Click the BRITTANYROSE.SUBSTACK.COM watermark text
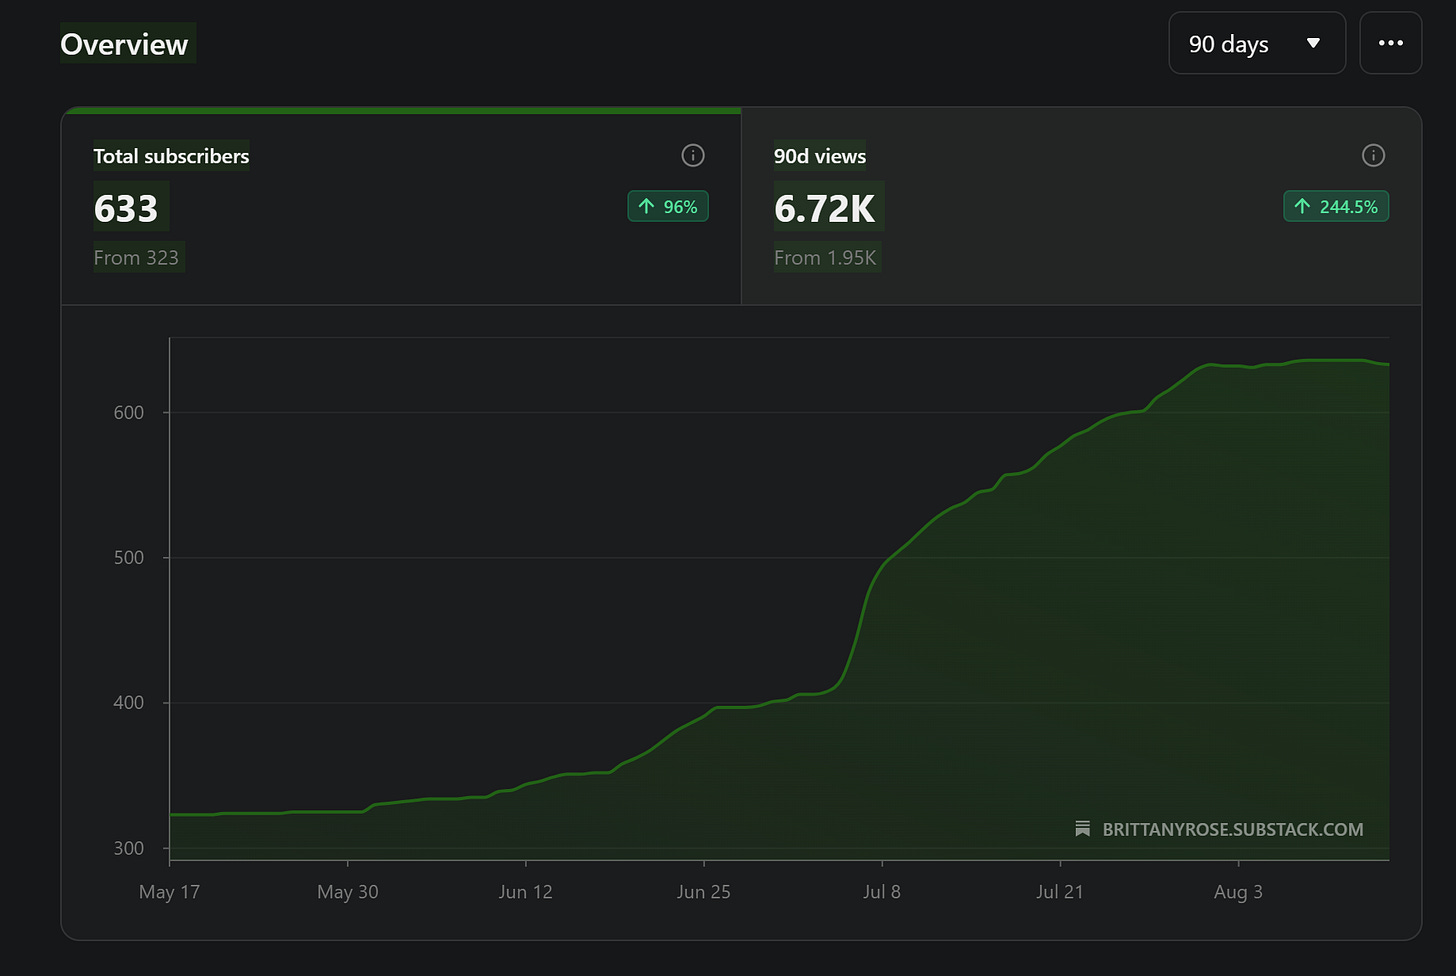 coord(1233,829)
